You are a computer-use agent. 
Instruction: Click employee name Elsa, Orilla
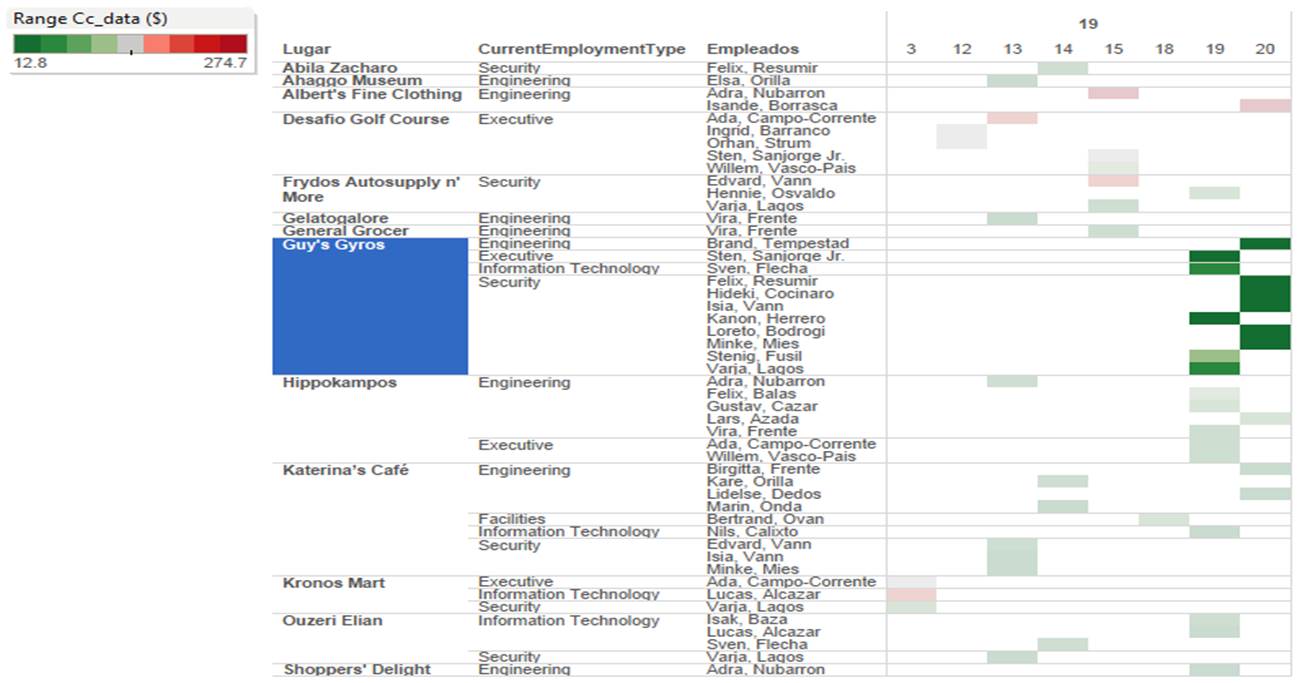click(x=748, y=81)
